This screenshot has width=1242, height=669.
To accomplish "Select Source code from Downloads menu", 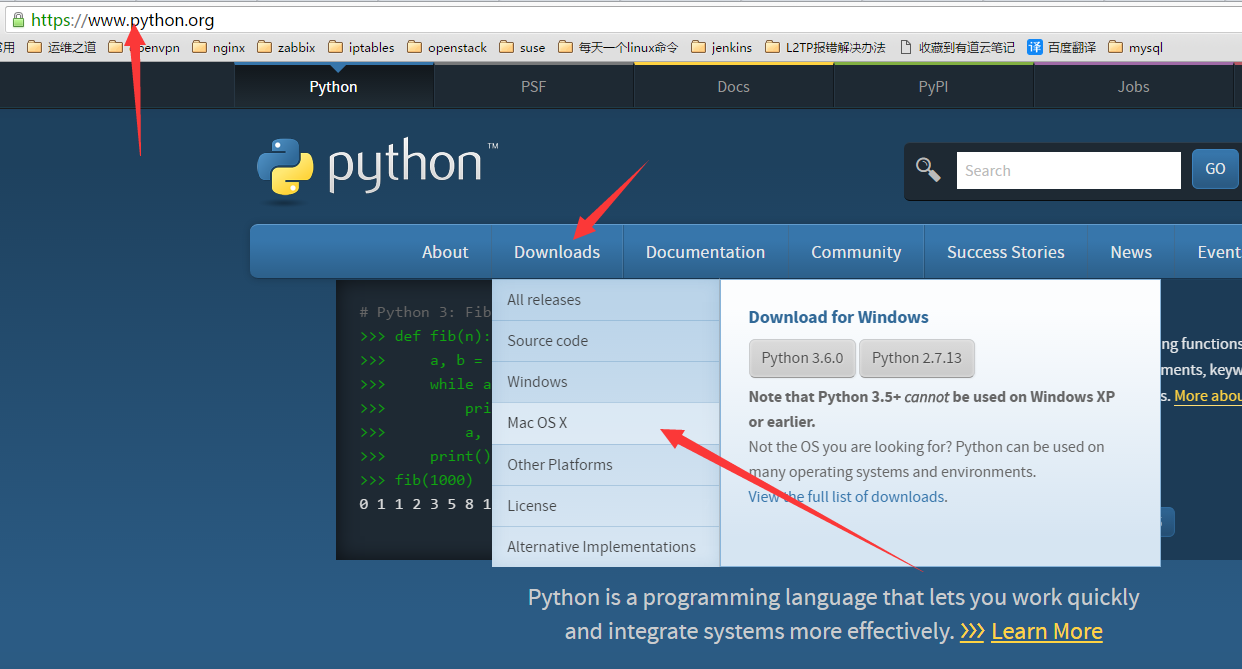I will (606, 341).
